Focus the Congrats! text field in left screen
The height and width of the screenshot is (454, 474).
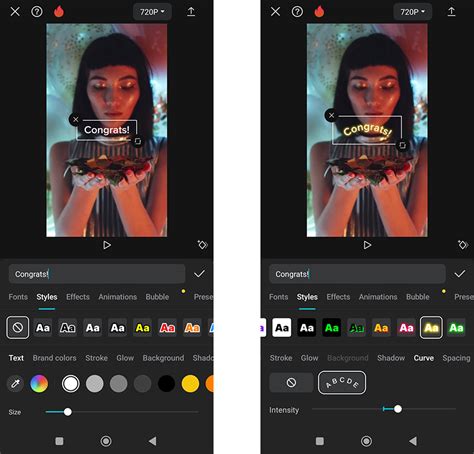point(97,274)
